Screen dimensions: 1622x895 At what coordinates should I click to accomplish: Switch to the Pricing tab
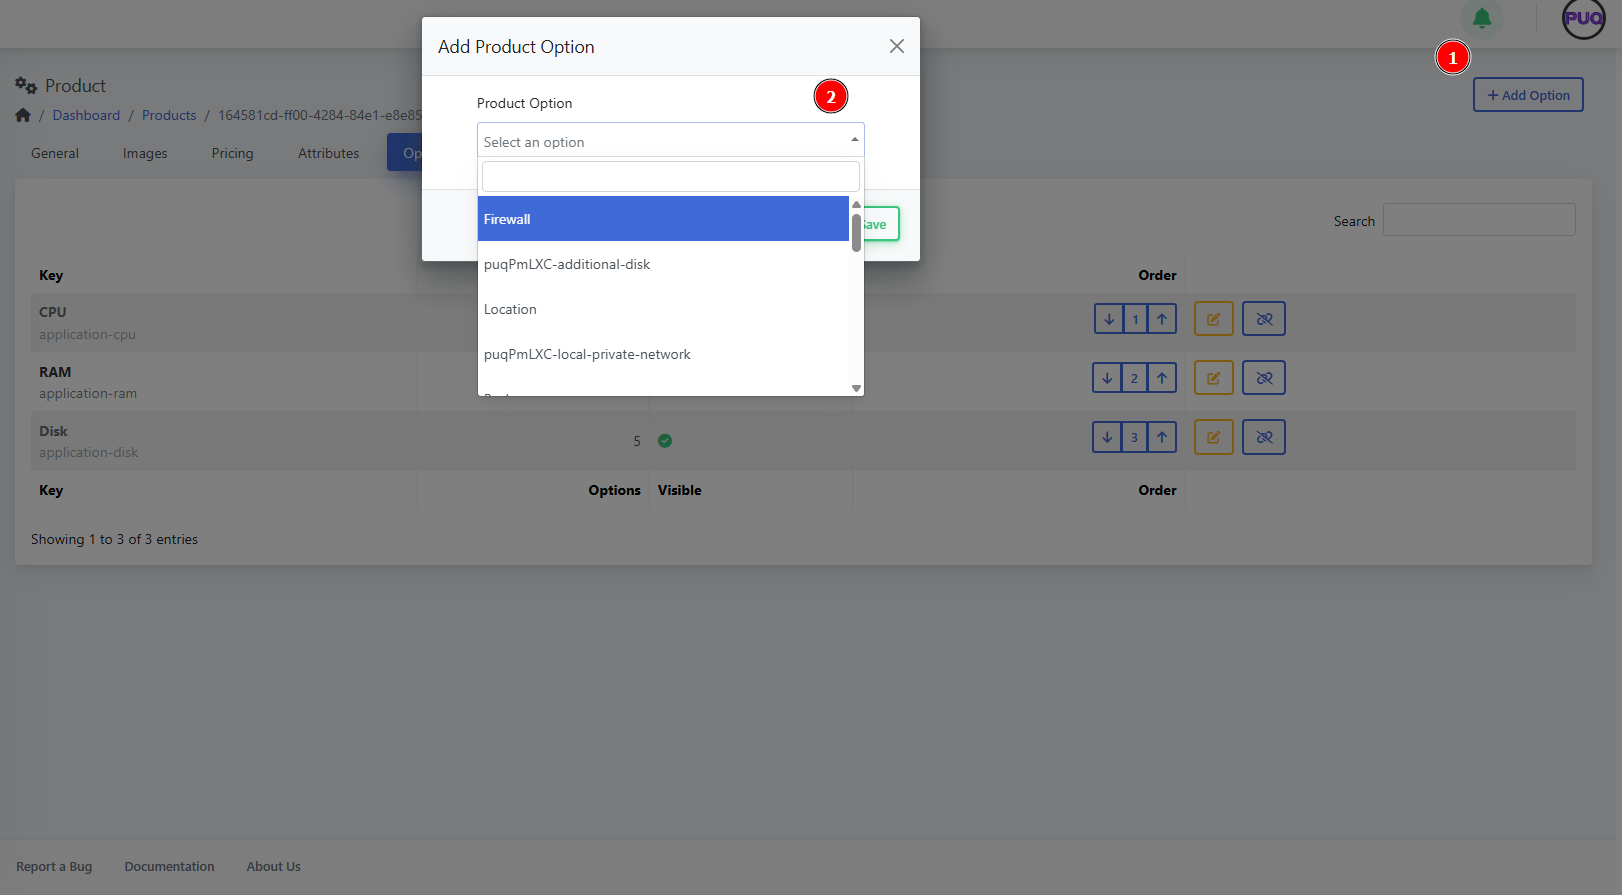point(232,153)
